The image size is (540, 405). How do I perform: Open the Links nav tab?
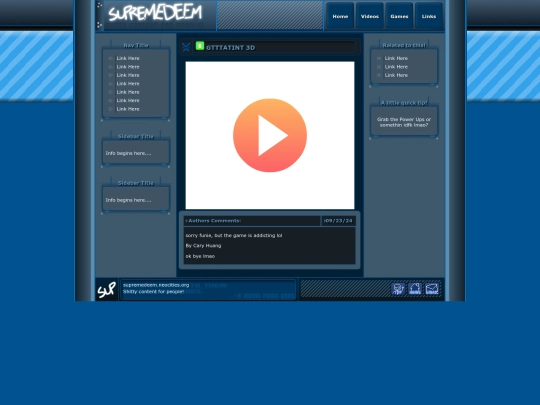point(429,16)
